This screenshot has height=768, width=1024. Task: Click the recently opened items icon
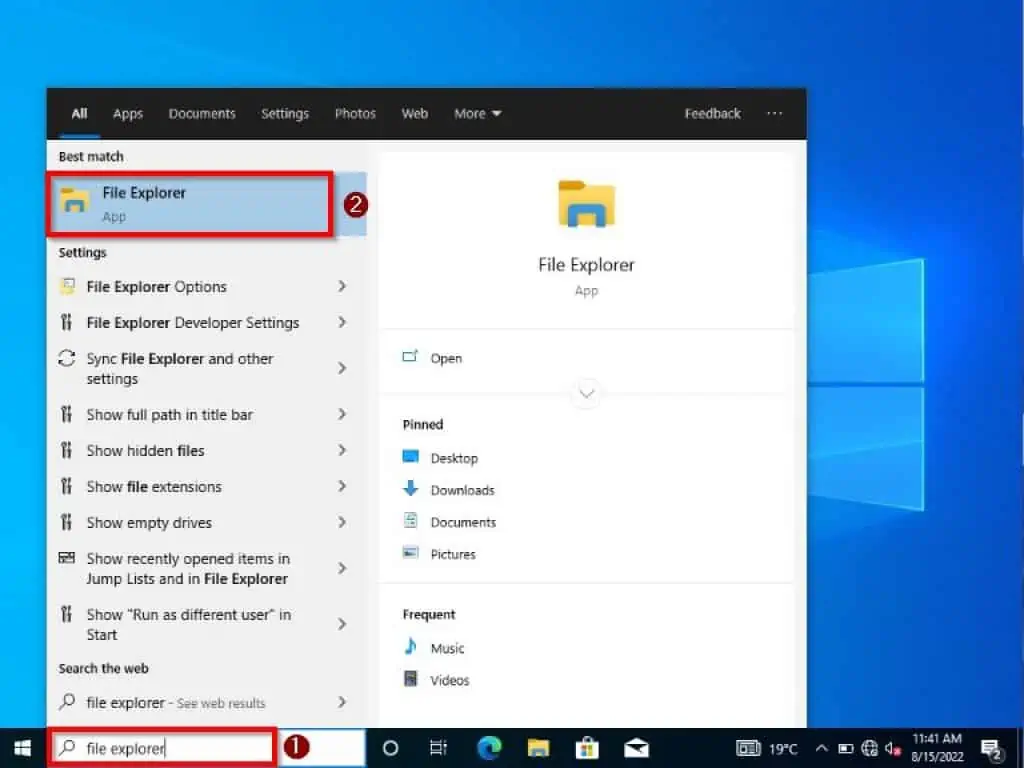tap(67, 557)
